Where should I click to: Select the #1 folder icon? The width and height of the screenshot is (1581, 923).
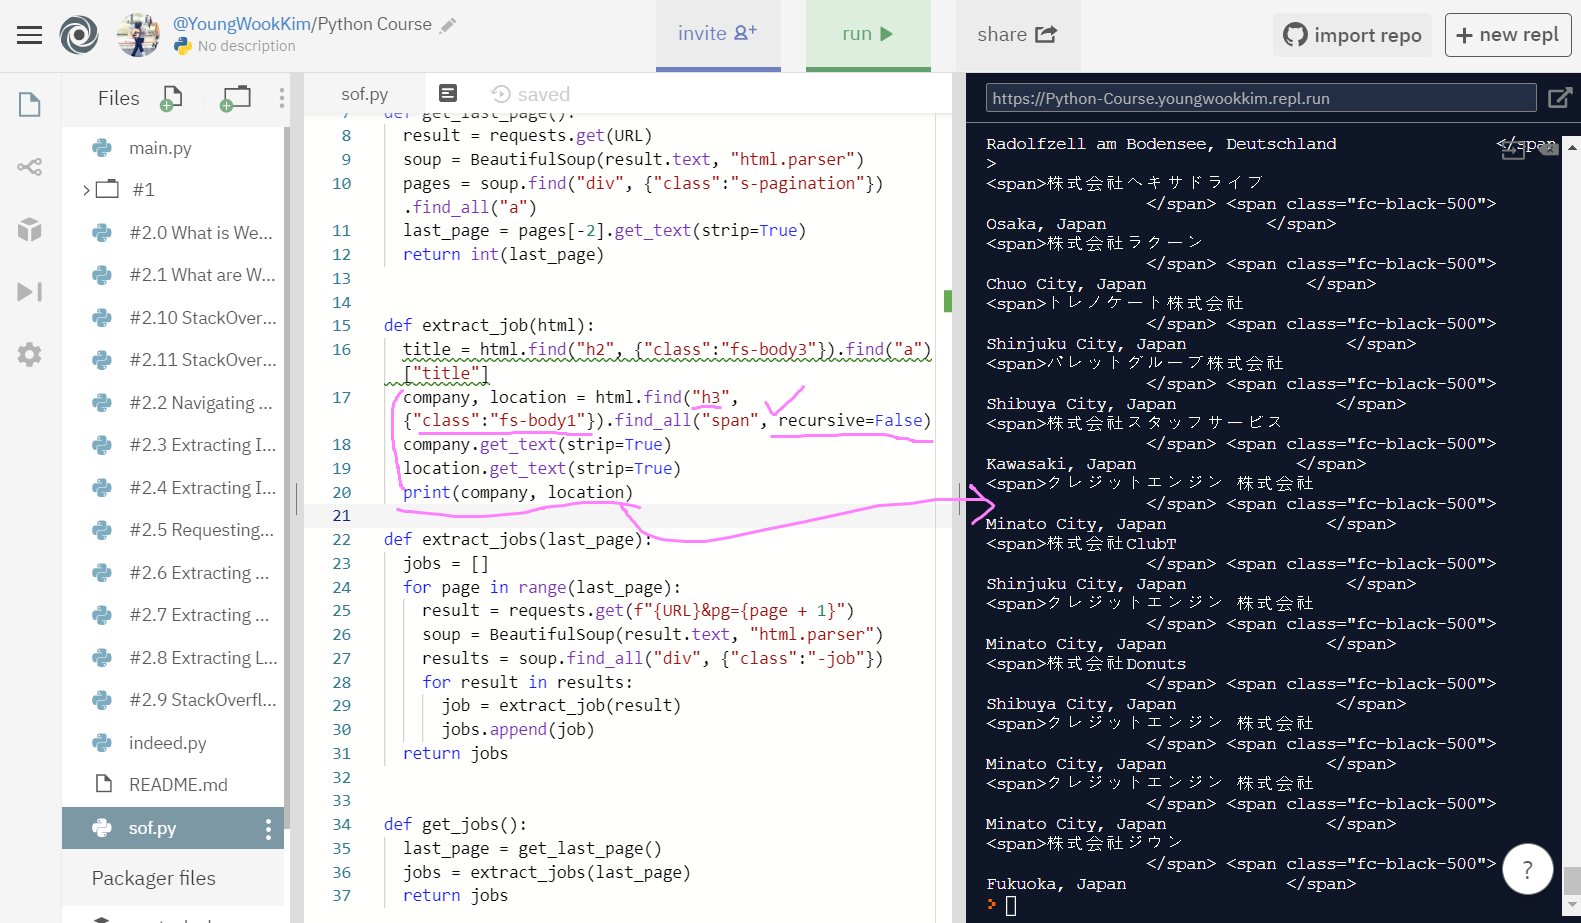tap(107, 189)
